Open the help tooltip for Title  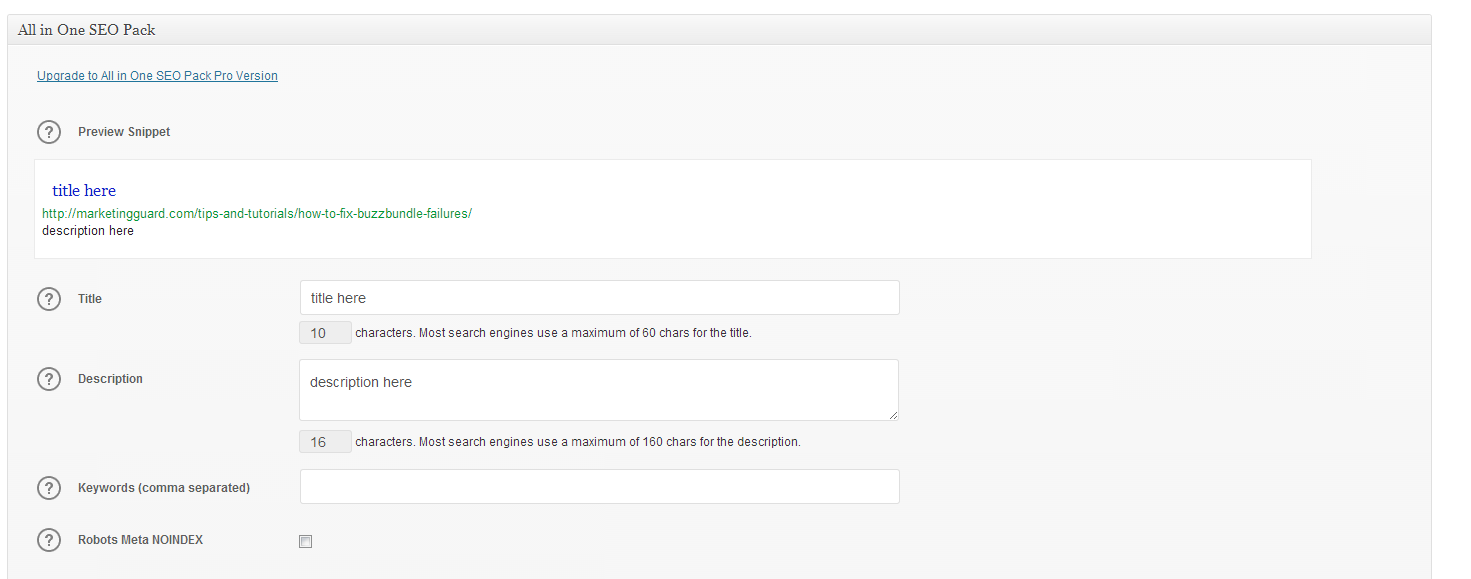pyautogui.click(x=49, y=299)
